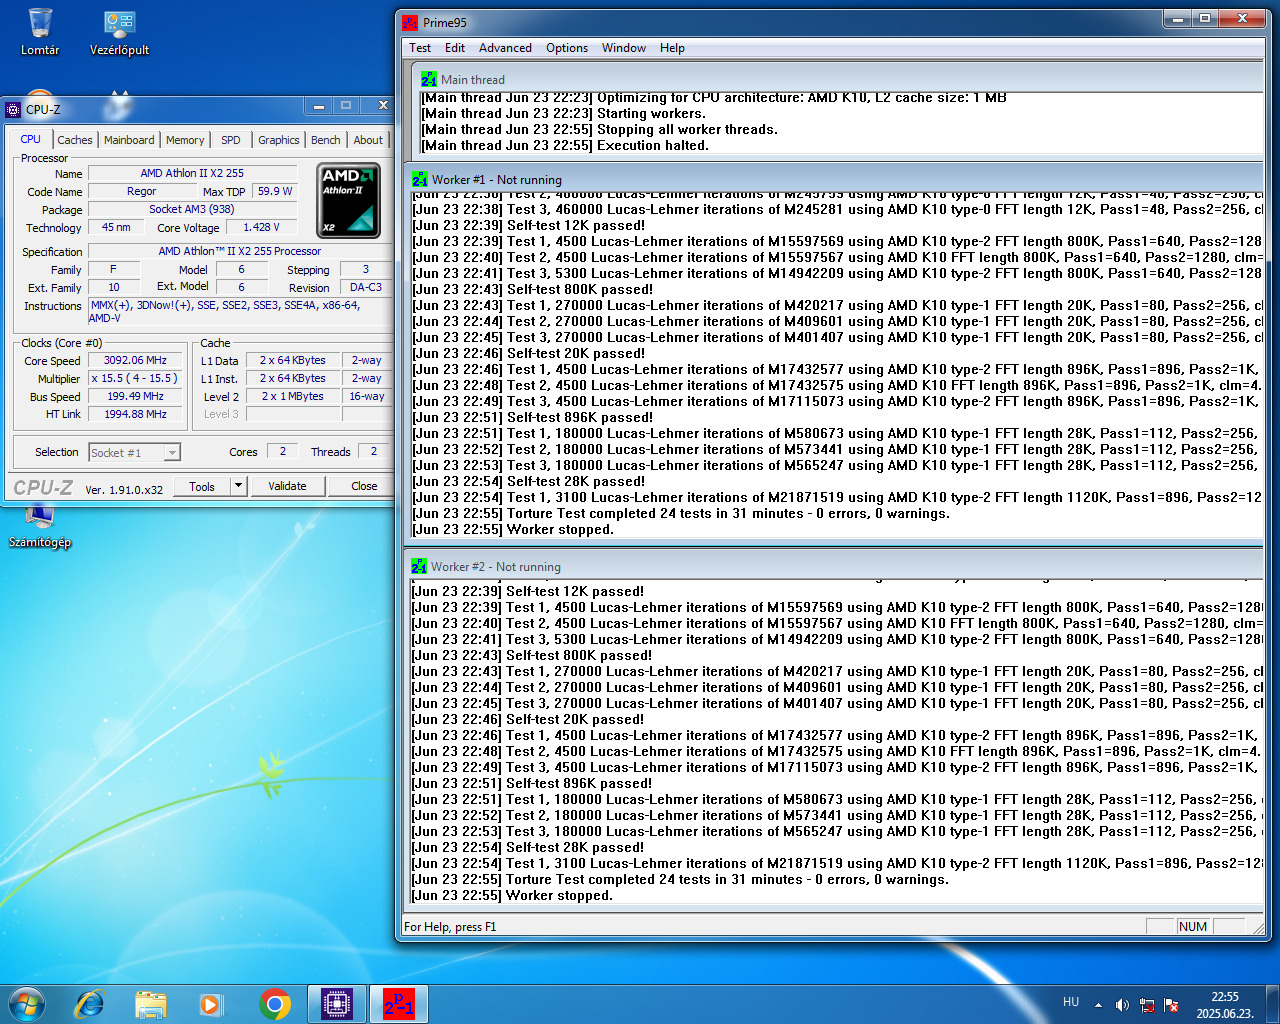Switch to the Caches tab

(x=74, y=140)
